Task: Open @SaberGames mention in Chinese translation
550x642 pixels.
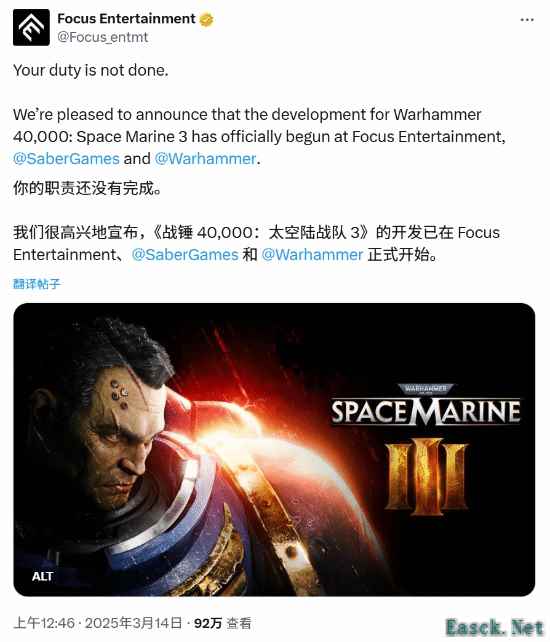Action: (x=185, y=255)
